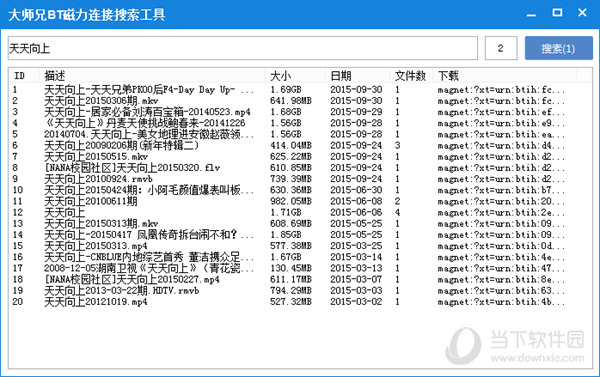This screenshot has height=377, width=600.
Task: Select result 20140704.天天向上-美女地理进安徽赵薇领
Action: tap(149, 134)
